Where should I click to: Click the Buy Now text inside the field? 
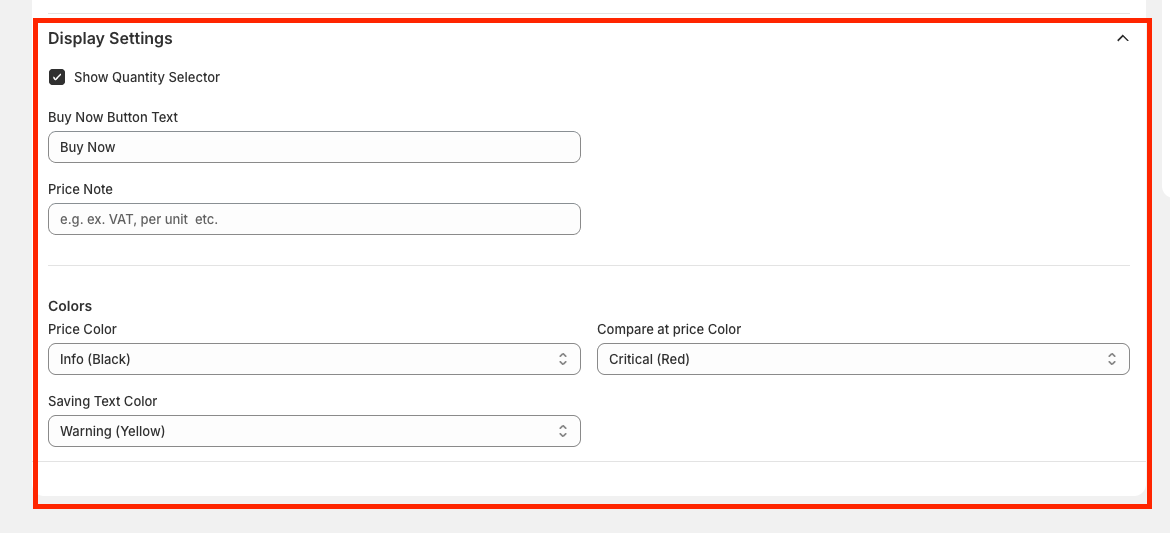88,147
